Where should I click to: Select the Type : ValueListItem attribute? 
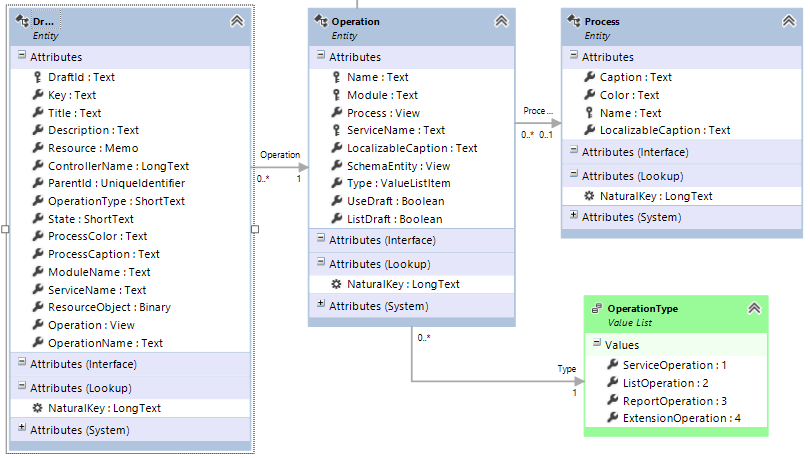398,183
